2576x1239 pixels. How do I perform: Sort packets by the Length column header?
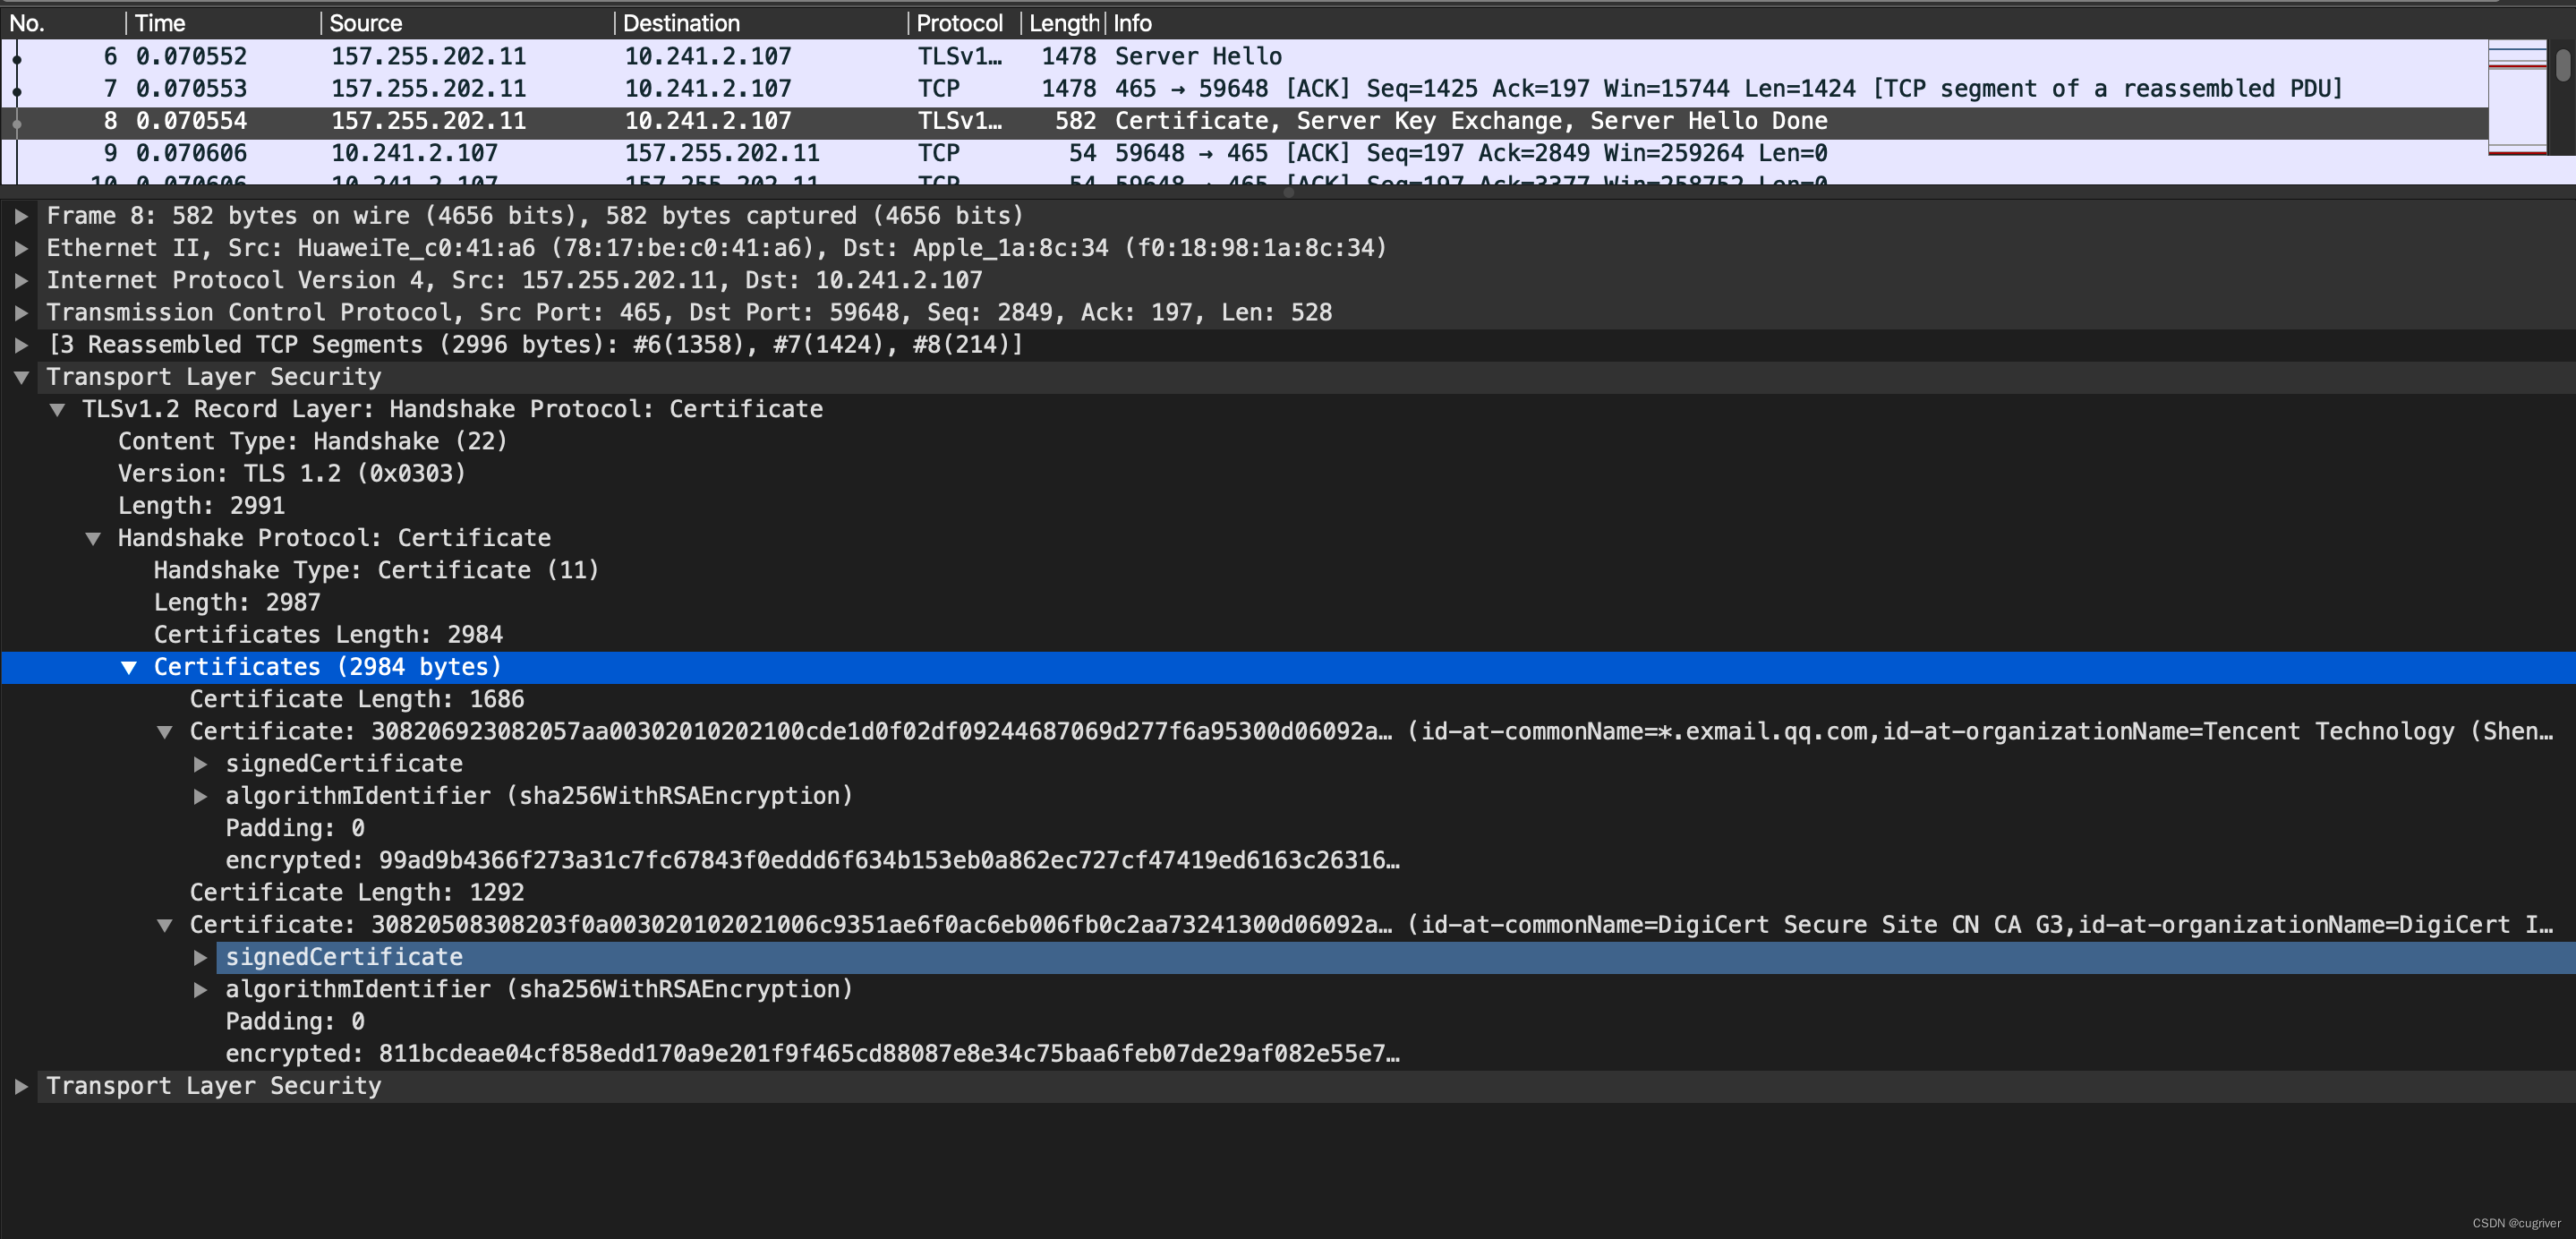1063,23
